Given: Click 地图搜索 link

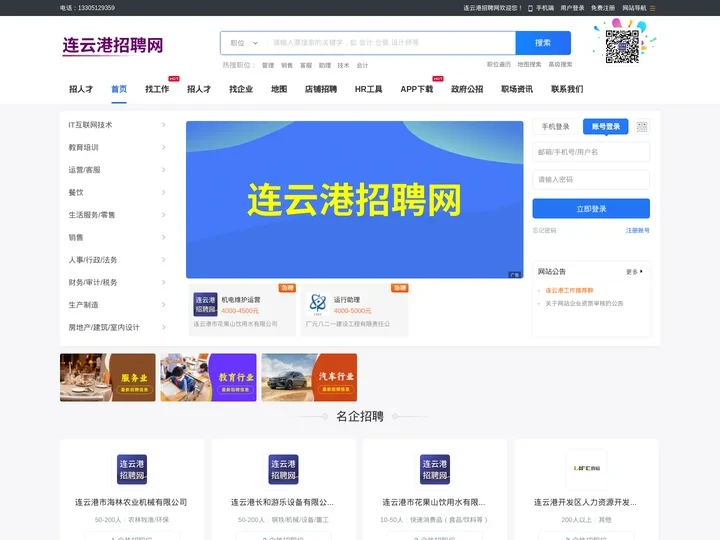Looking at the screenshot, I should pyautogui.click(x=529, y=65).
